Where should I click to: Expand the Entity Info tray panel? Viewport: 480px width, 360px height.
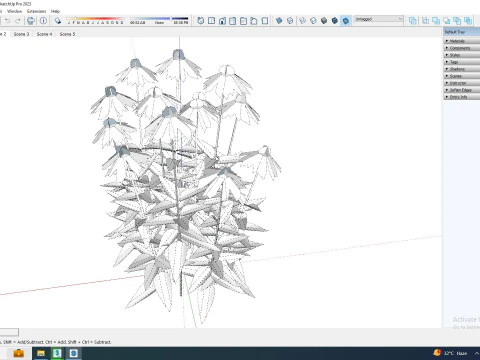point(462,97)
